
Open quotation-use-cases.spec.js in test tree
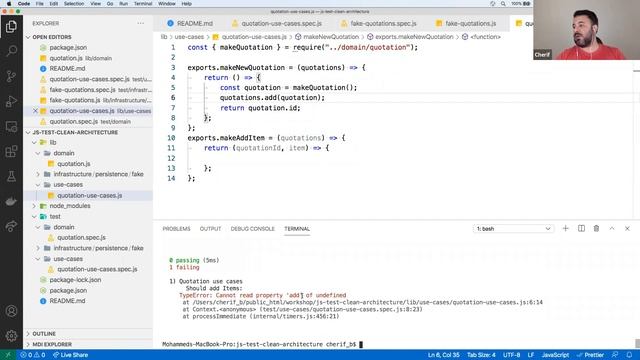97,269
